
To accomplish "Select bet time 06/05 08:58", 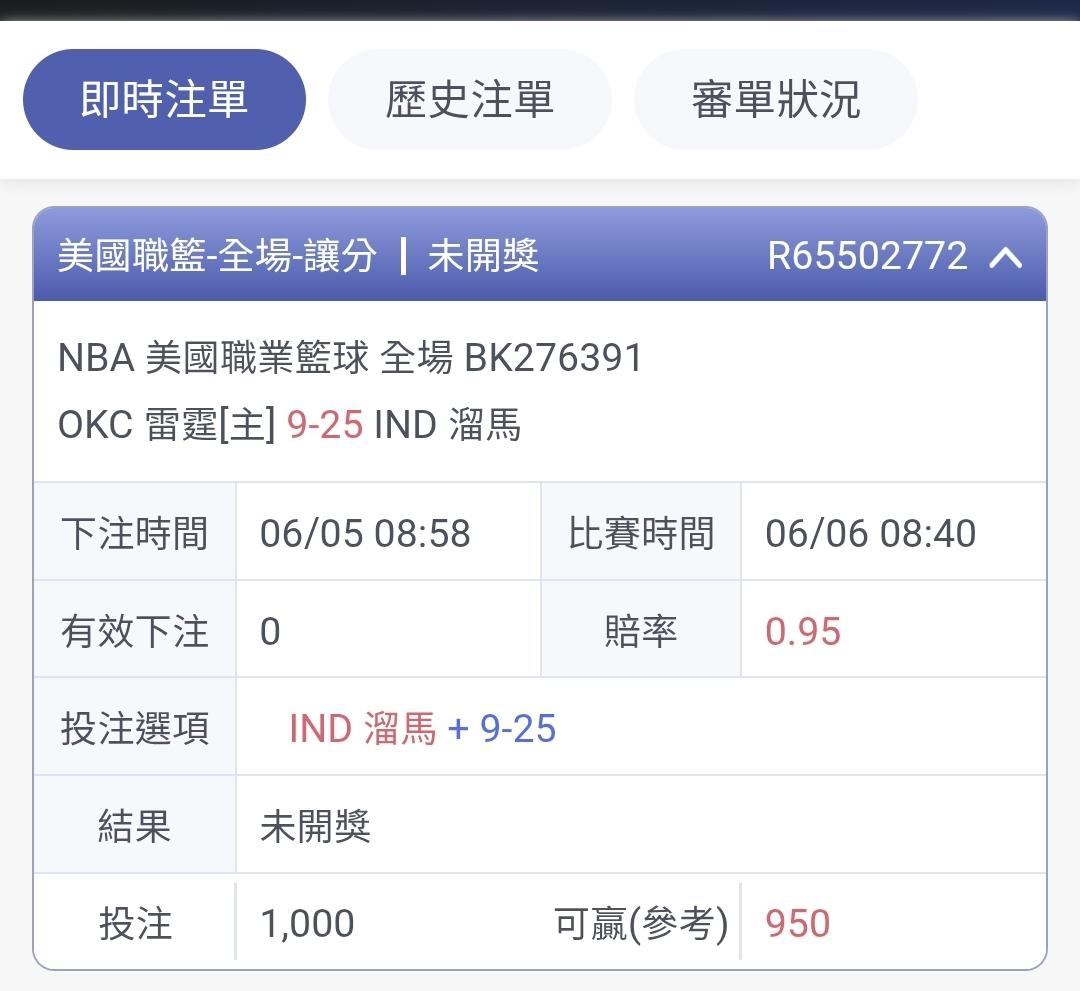I will coord(365,534).
